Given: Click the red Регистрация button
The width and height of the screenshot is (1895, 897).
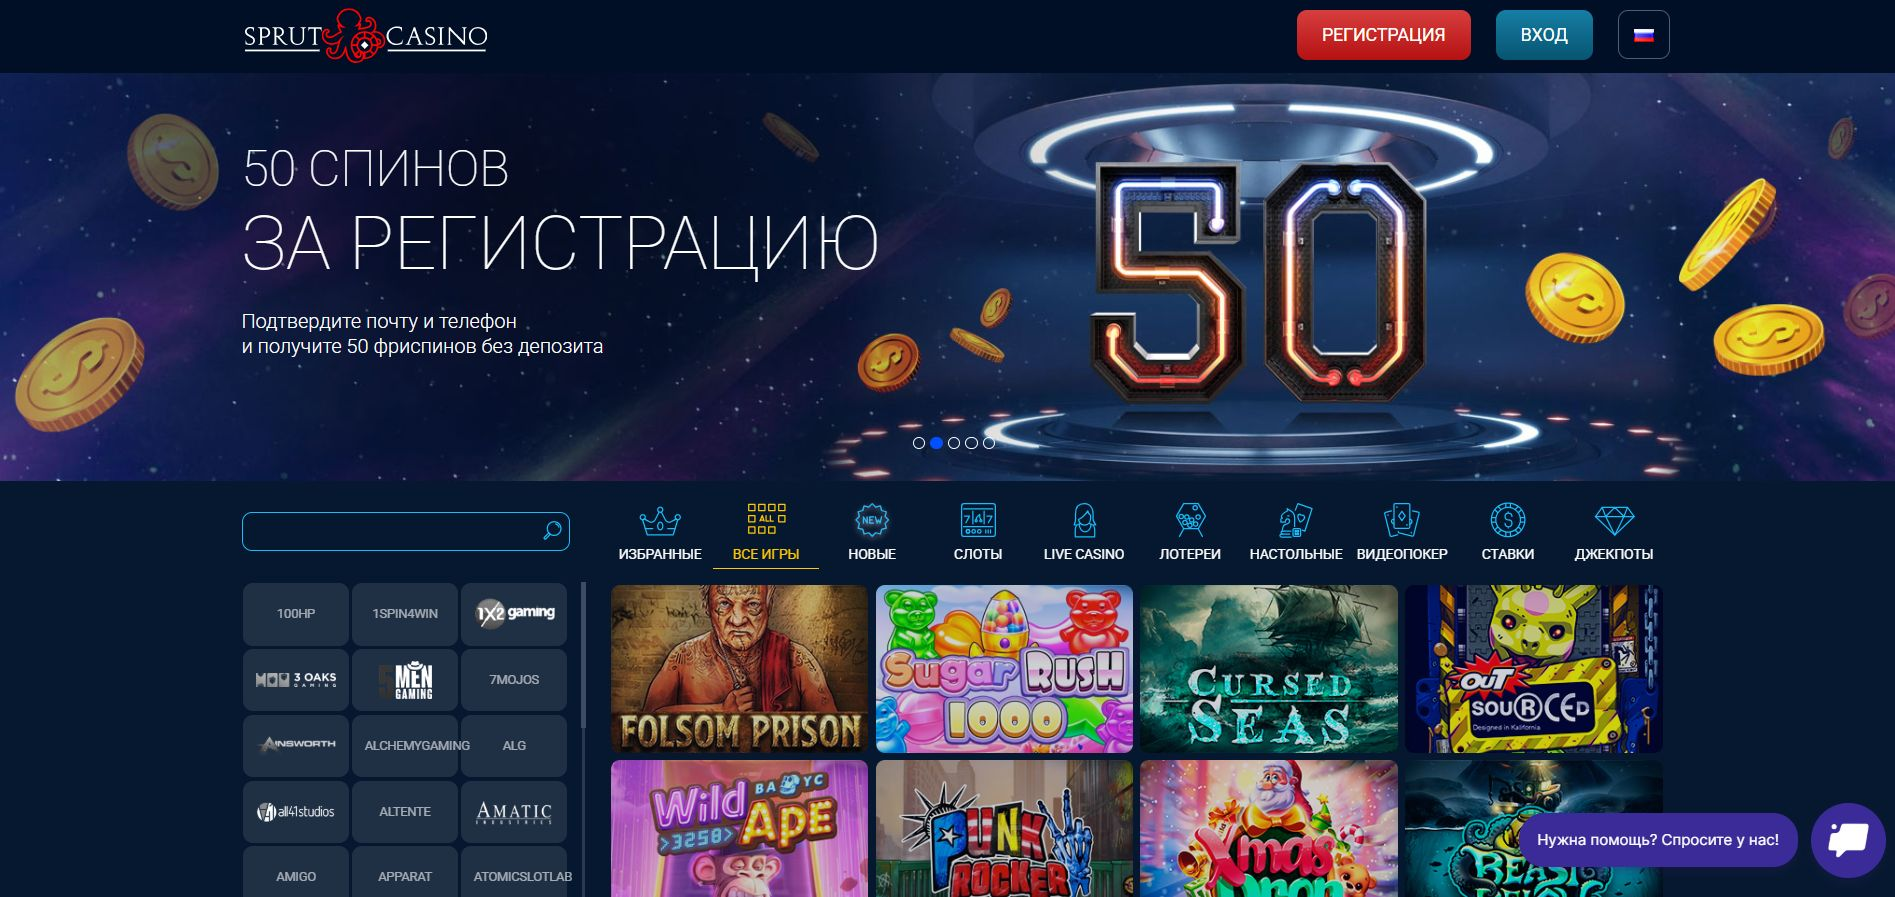Looking at the screenshot, I should click(1384, 35).
